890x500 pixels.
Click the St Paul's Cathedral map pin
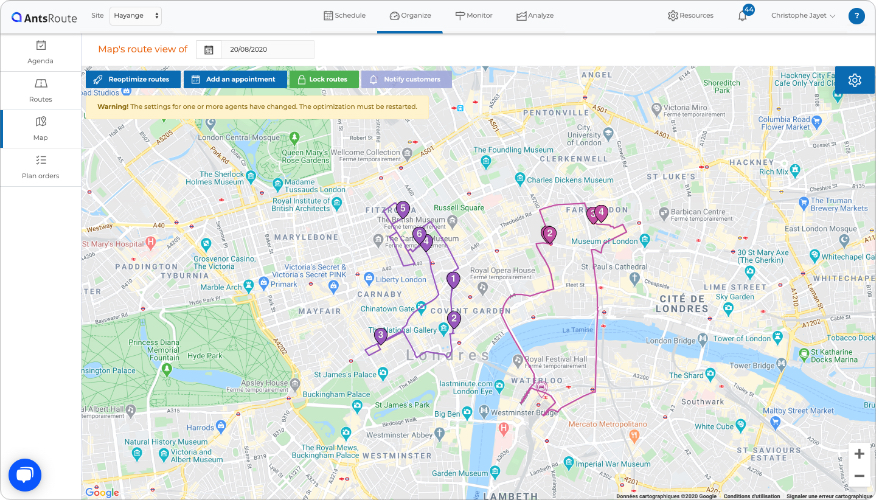tap(635, 278)
